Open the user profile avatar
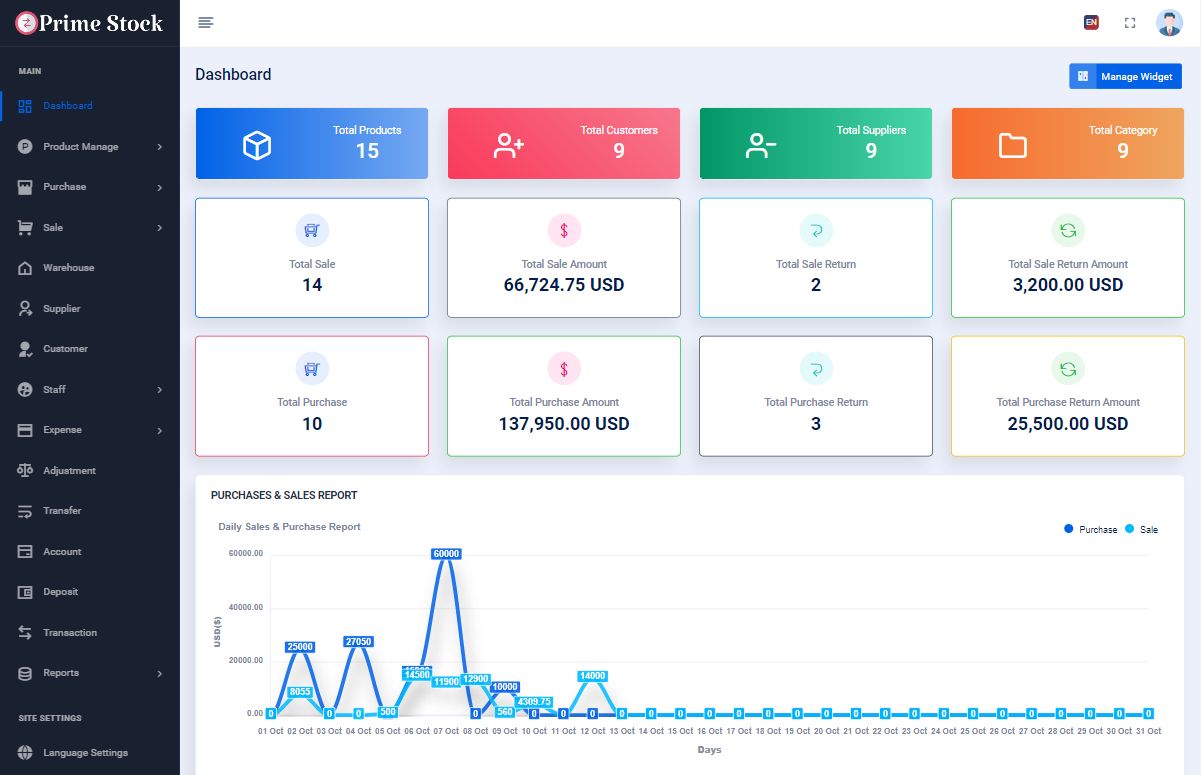1201x775 pixels. click(1168, 23)
